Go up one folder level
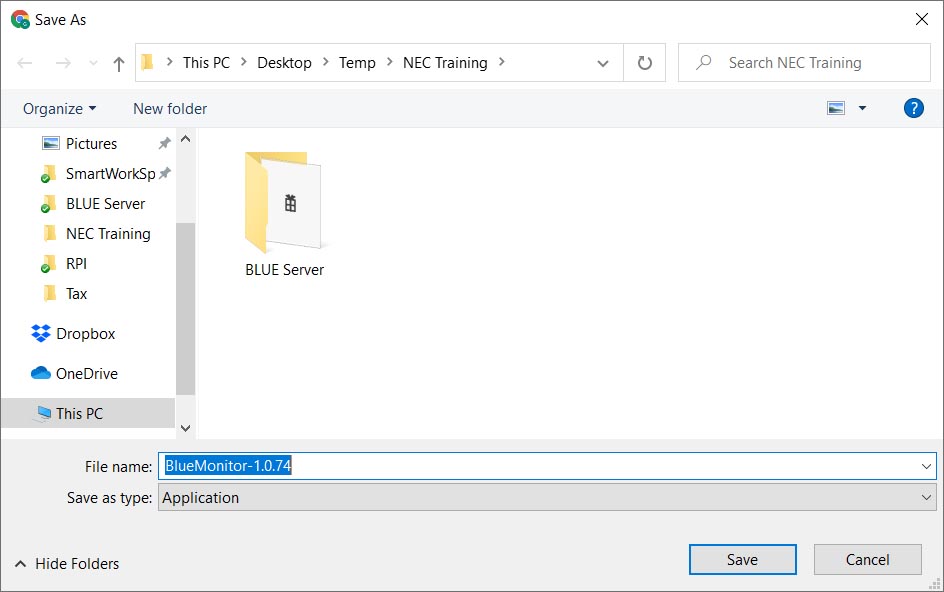The image size is (944, 592). [x=119, y=63]
